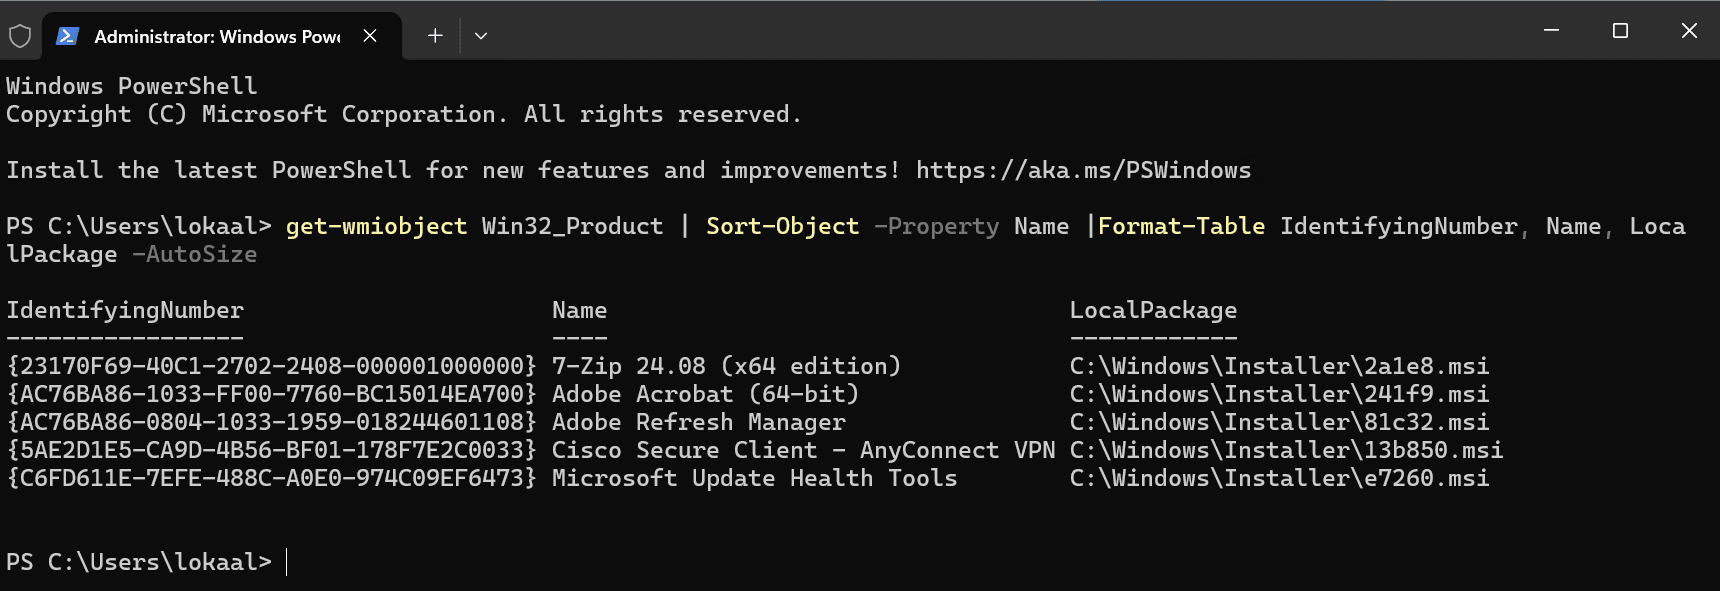The width and height of the screenshot is (1720, 591).
Task: Click the Microsoft Update Health Tools entry
Action: [x=754, y=479]
